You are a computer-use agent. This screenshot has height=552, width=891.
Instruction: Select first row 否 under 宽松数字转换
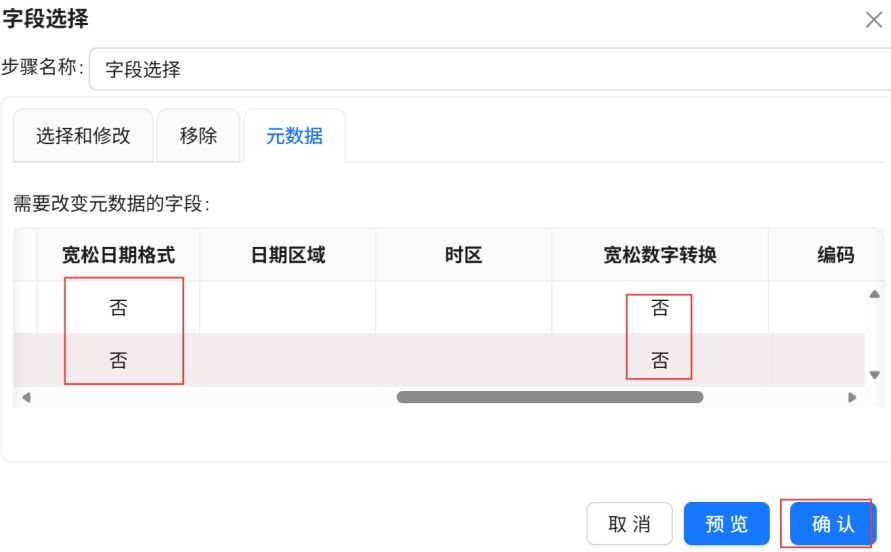[x=660, y=307]
